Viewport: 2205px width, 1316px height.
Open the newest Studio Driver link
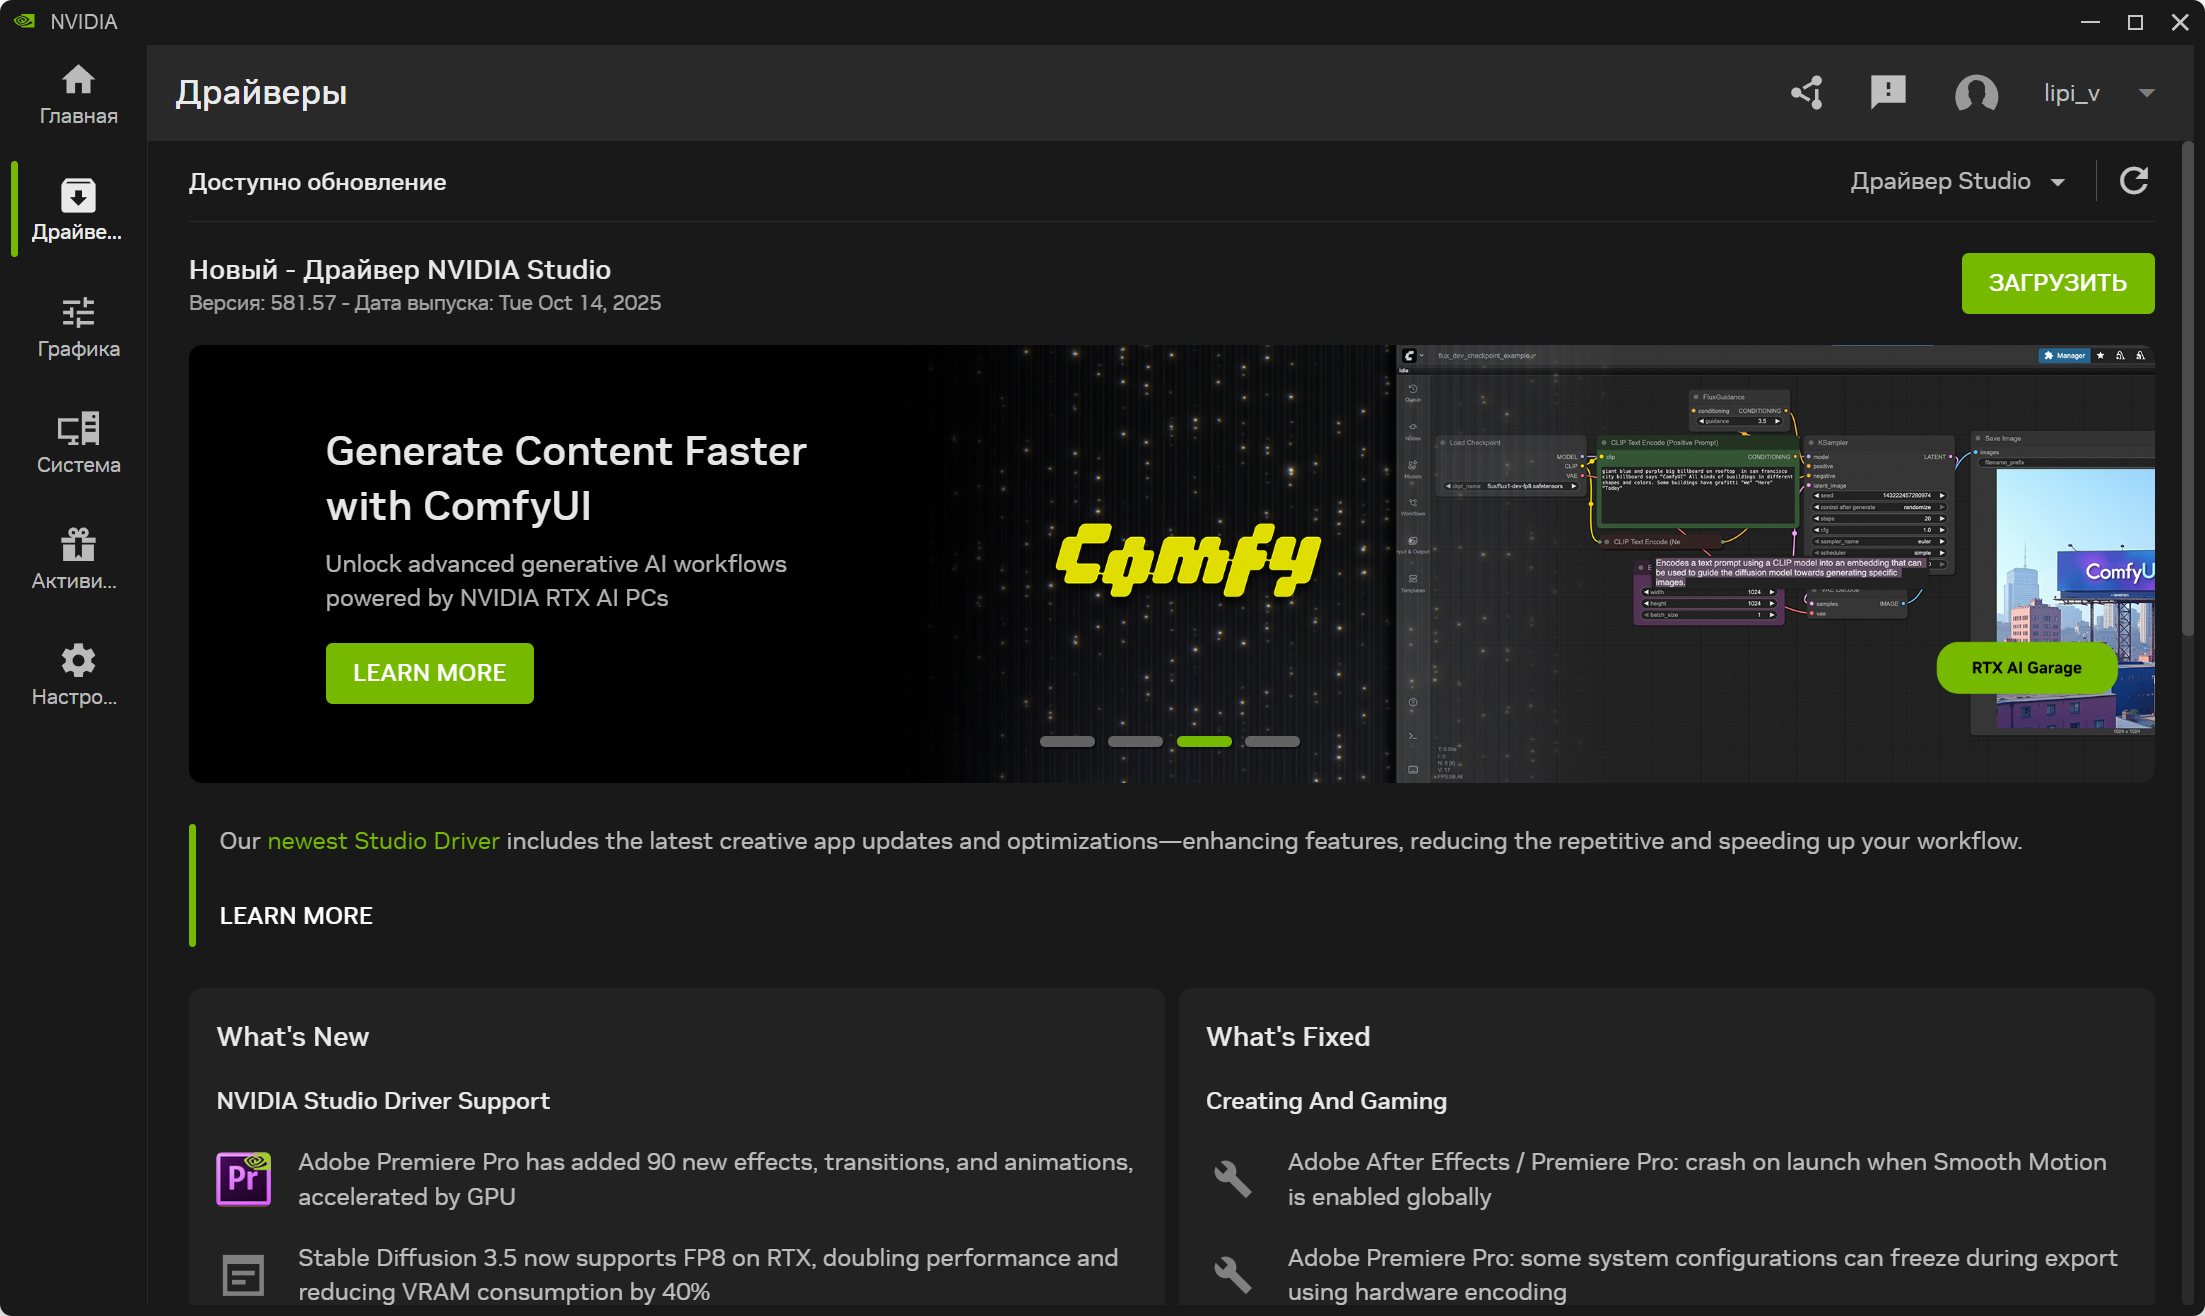click(x=383, y=841)
